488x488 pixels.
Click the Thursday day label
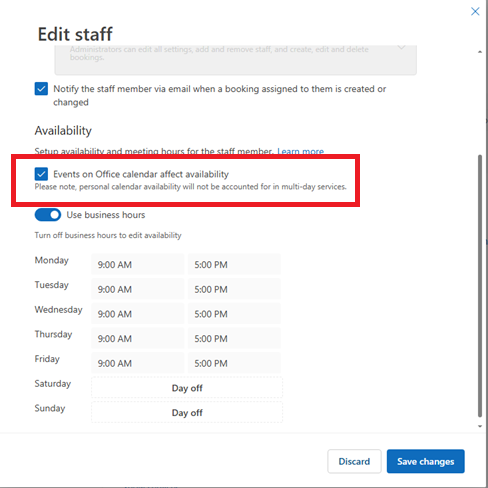(x=53, y=334)
